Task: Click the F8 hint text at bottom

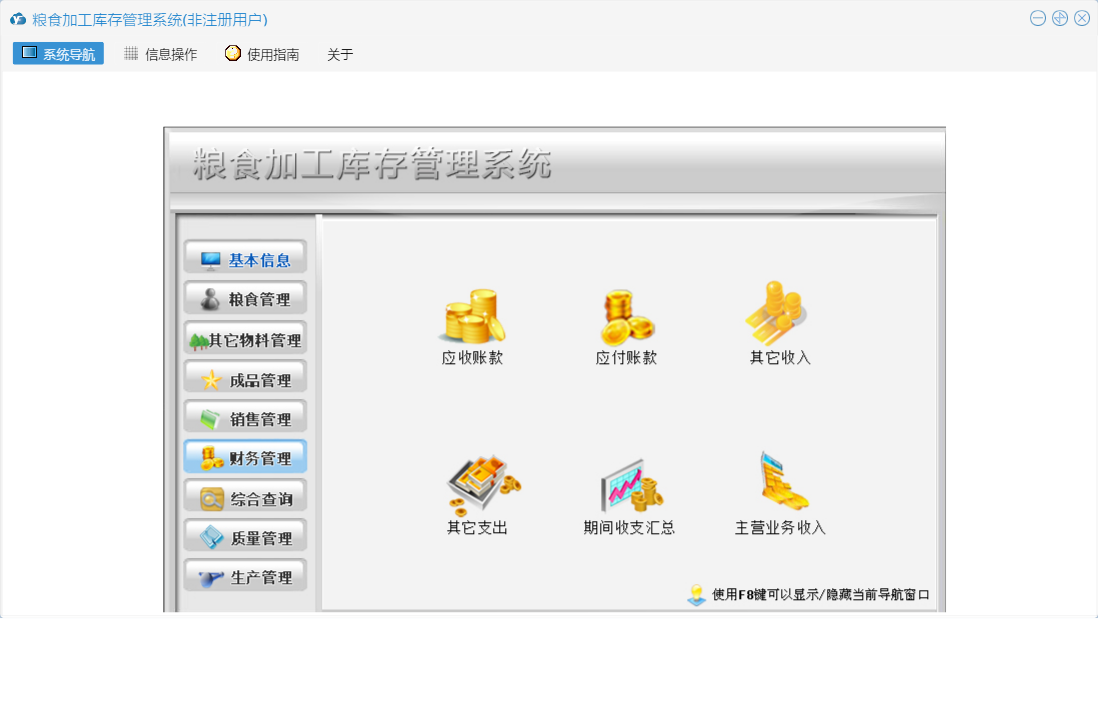Action: tap(821, 594)
